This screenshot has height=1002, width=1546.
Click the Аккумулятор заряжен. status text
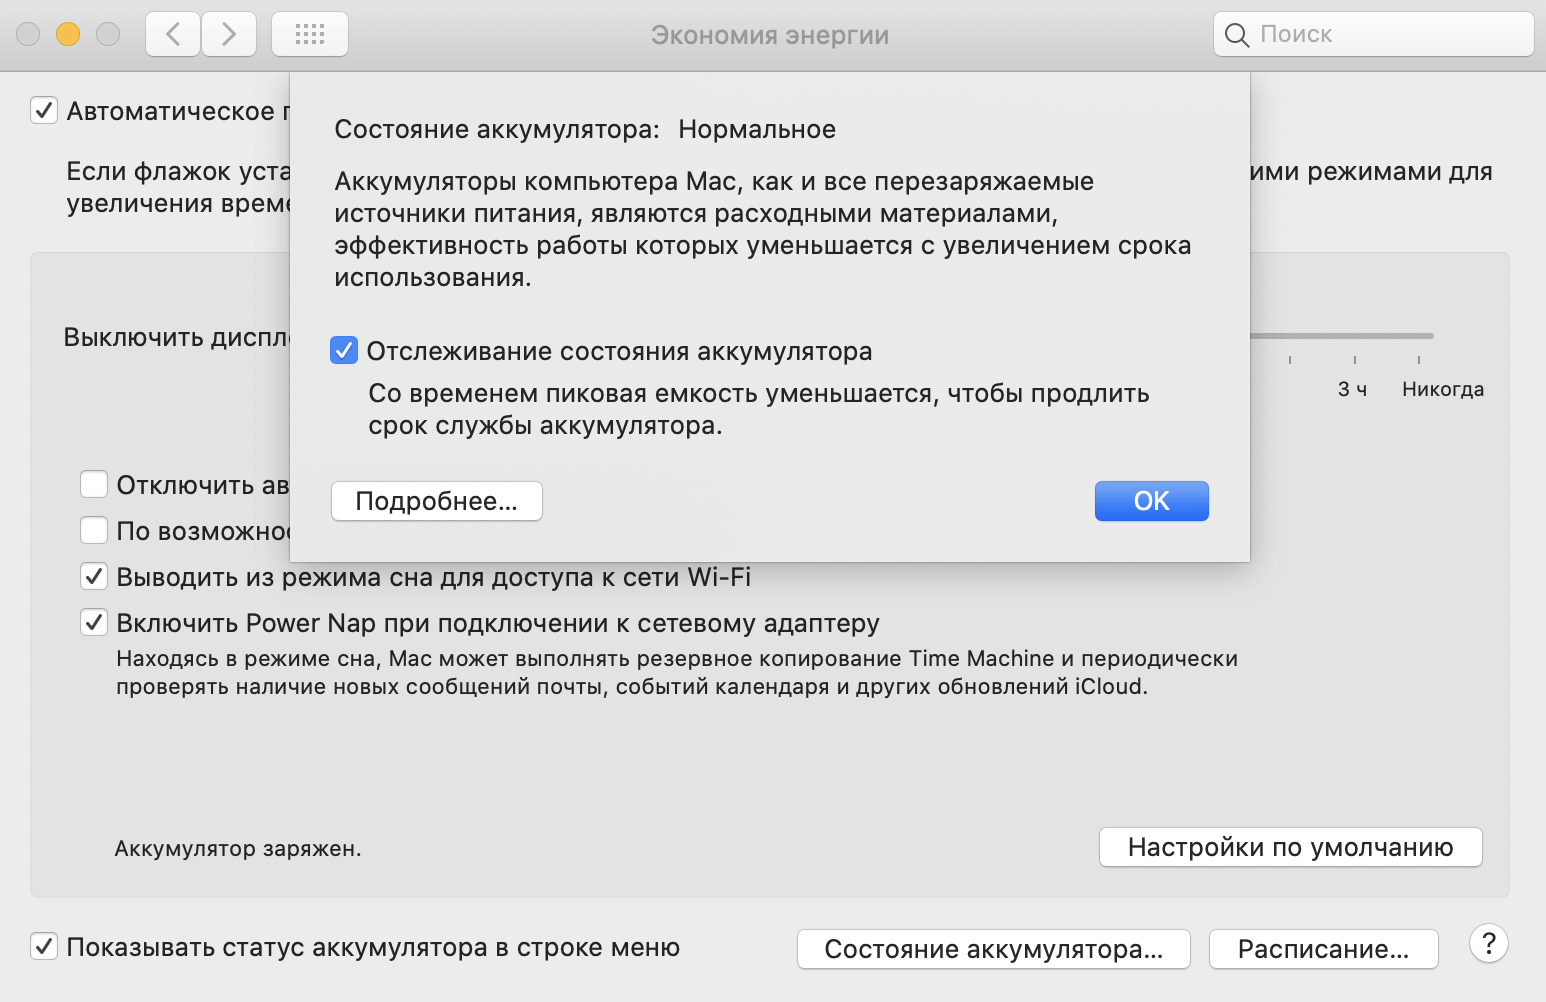tap(238, 849)
